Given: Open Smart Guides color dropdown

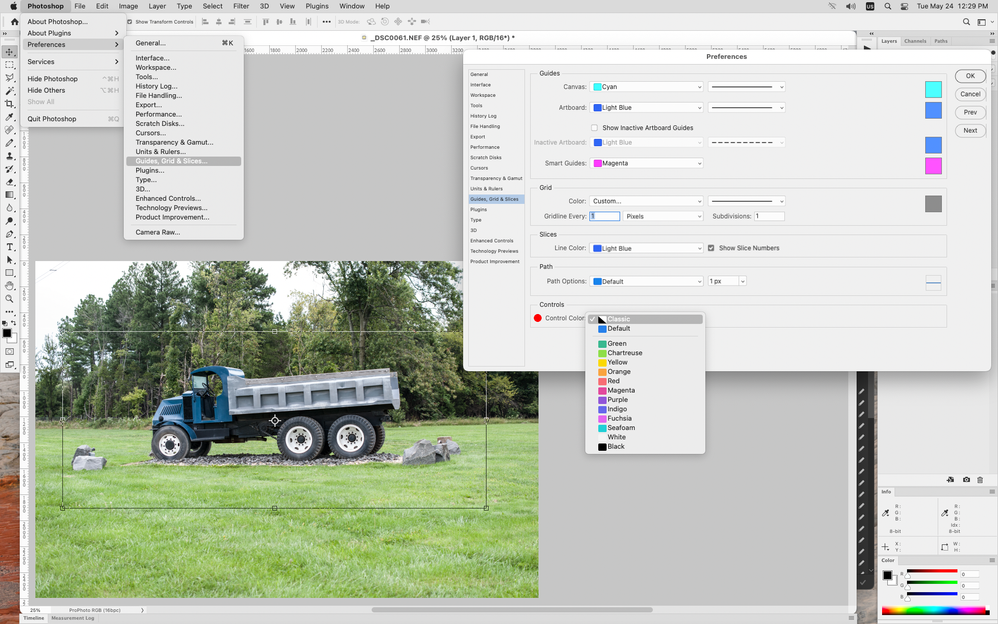Looking at the screenshot, I should coord(647,163).
